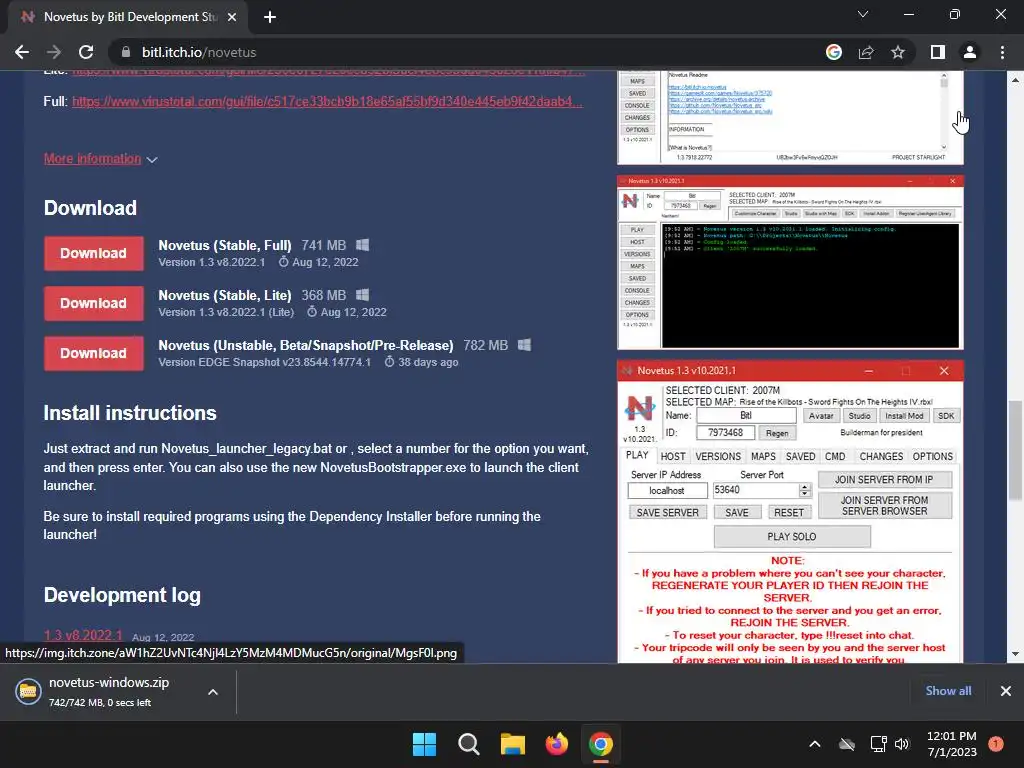This screenshot has height=768, width=1024.
Task: Close the Novetus browser tab
Action: tap(232, 17)
